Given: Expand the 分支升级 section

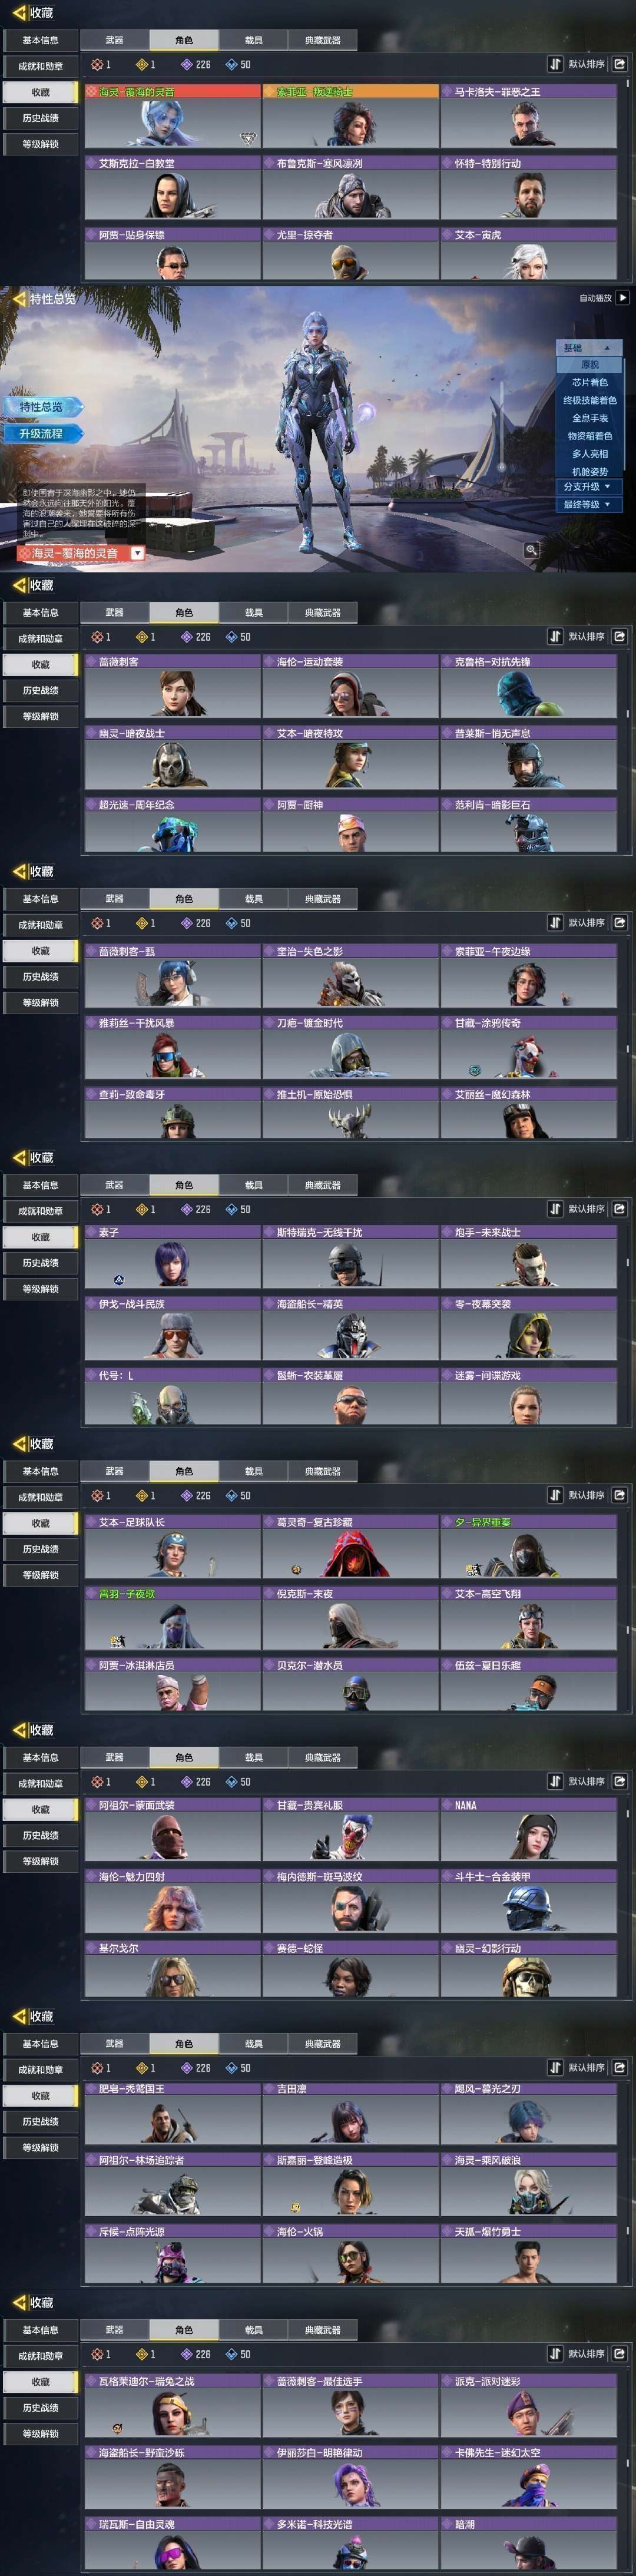Looking at the screenshot, I should (x=589, y=487).
